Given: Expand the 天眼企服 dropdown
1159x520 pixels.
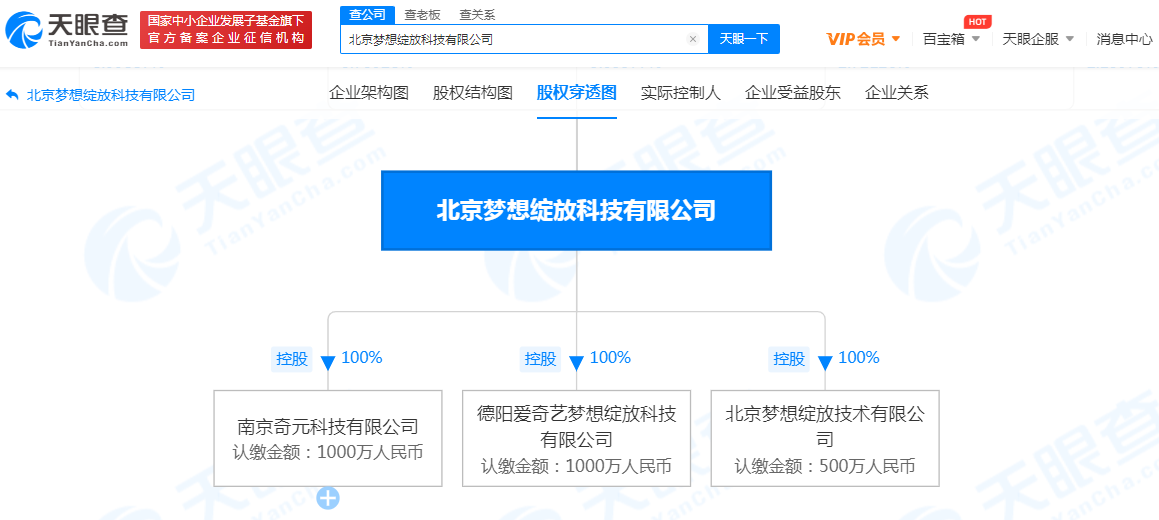Looking at the screenshot, I should pos(1038,39).
